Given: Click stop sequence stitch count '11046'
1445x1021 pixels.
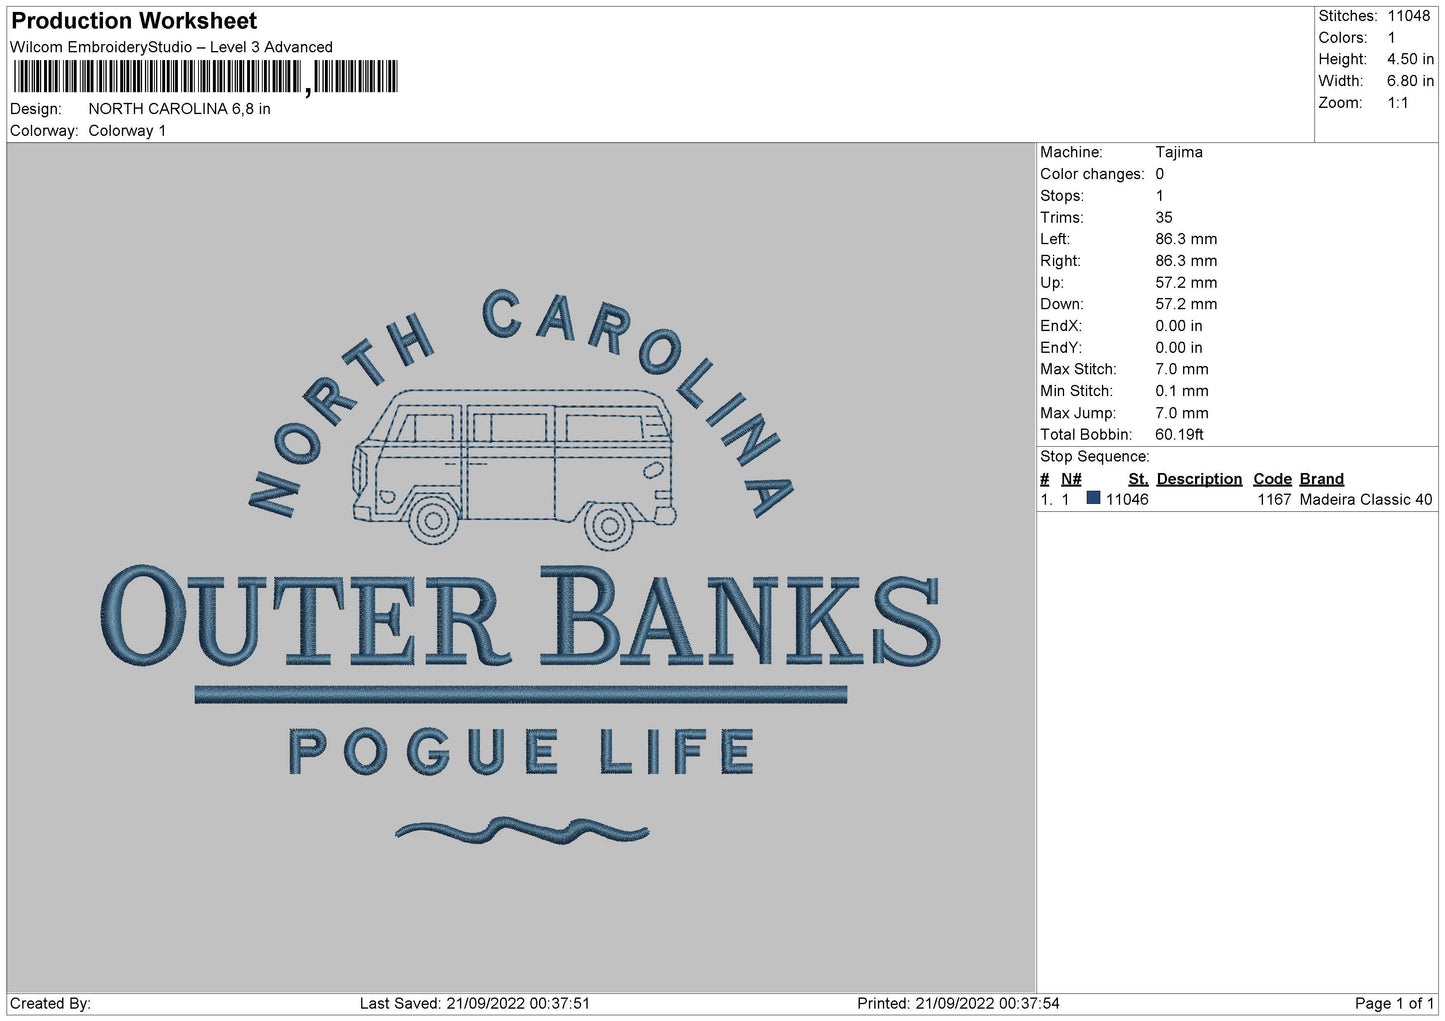Looking at the screenshot, I should point(1127,499).
